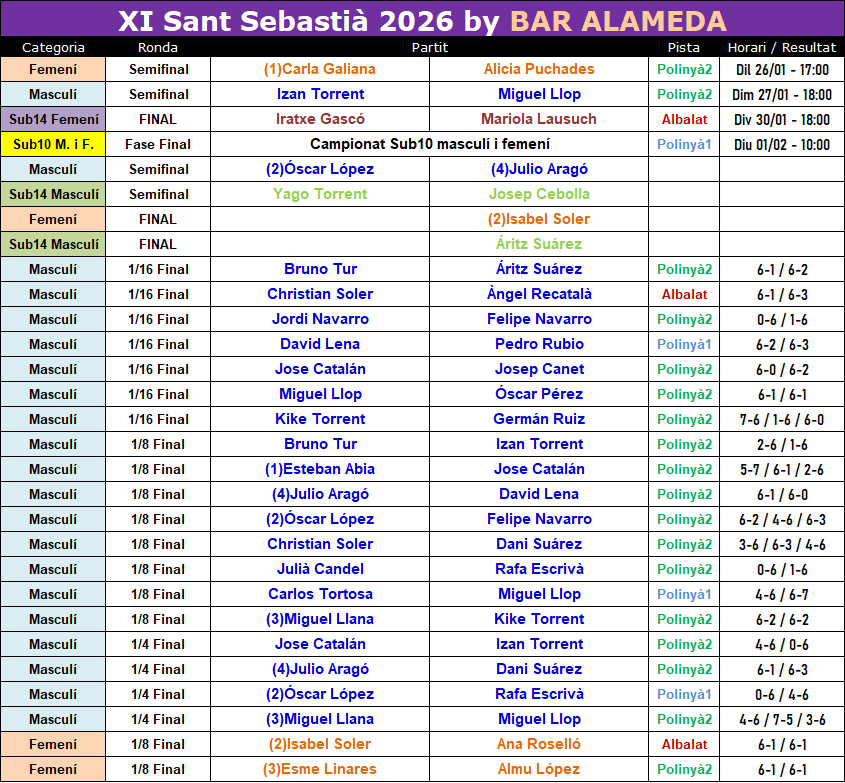This screenshot has height=783, width=845.
Task: Click the Fase Final round cell
Action: 158,144
